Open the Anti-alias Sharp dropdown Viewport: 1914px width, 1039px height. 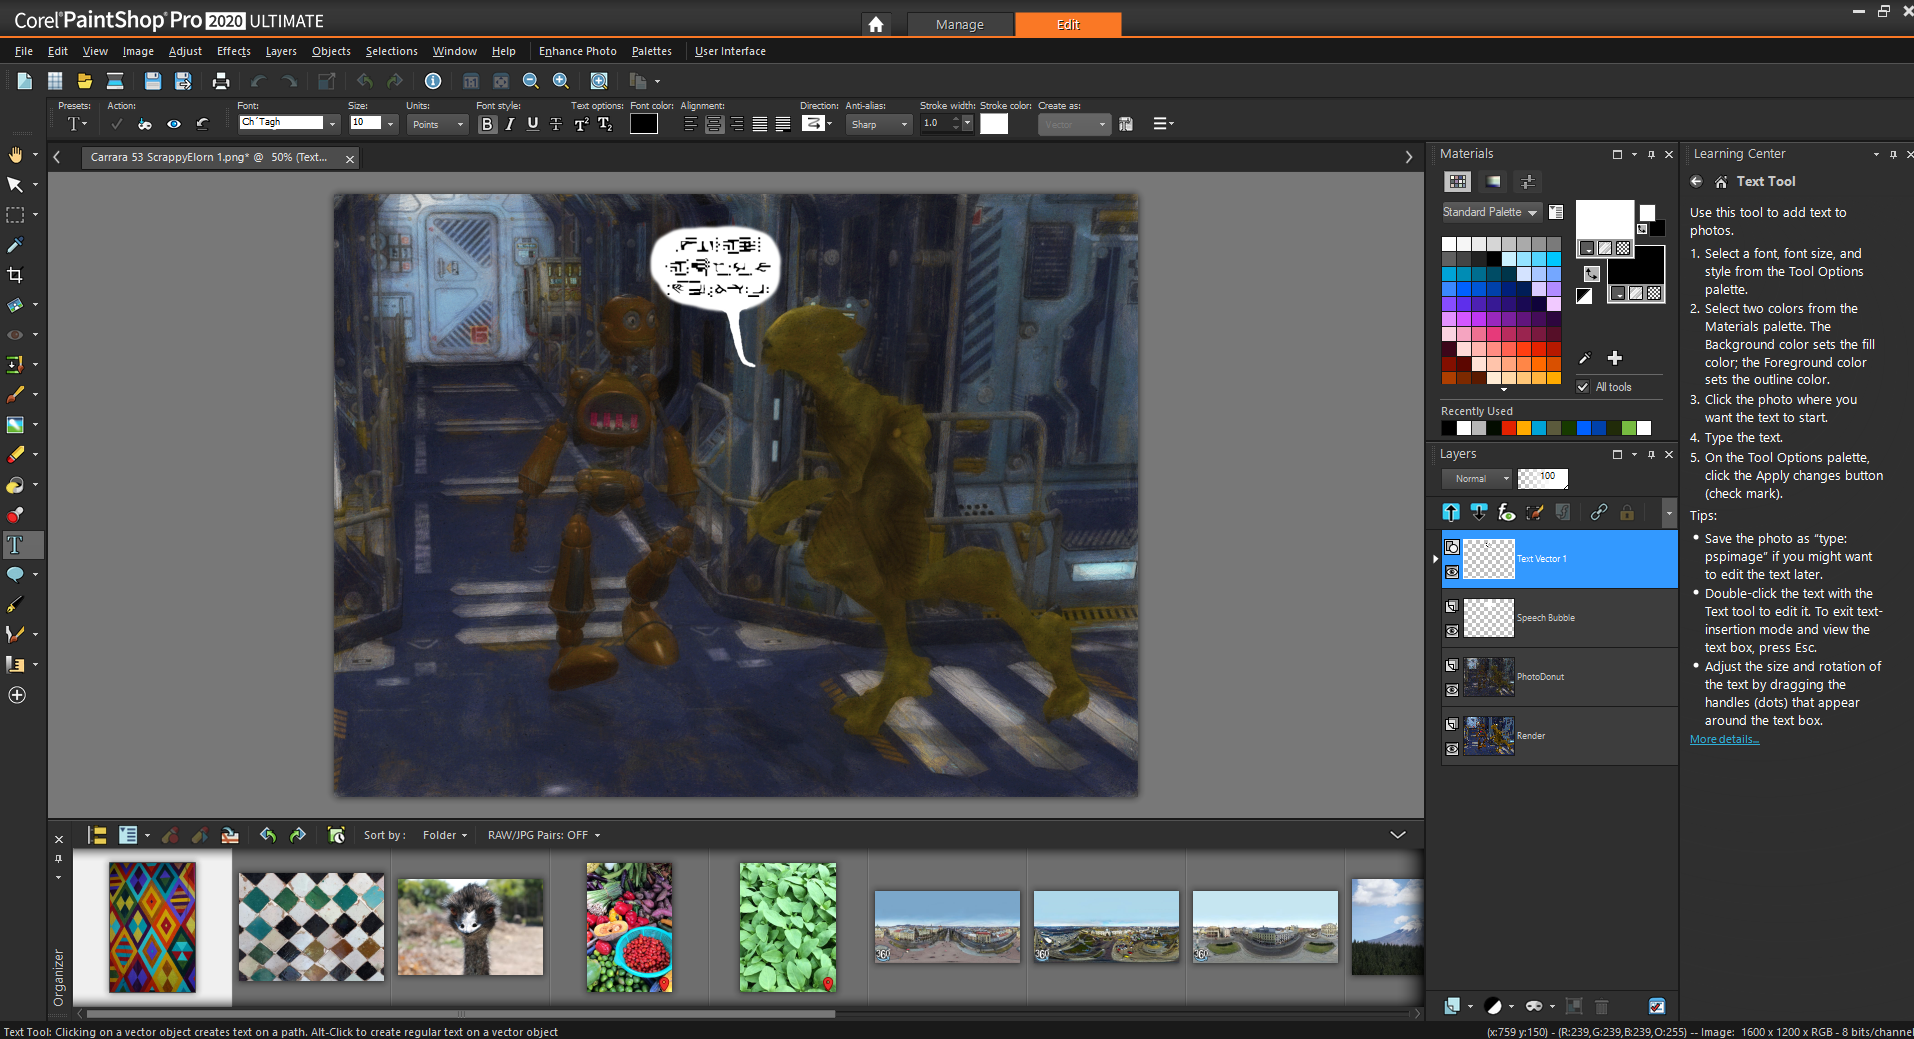879,124
